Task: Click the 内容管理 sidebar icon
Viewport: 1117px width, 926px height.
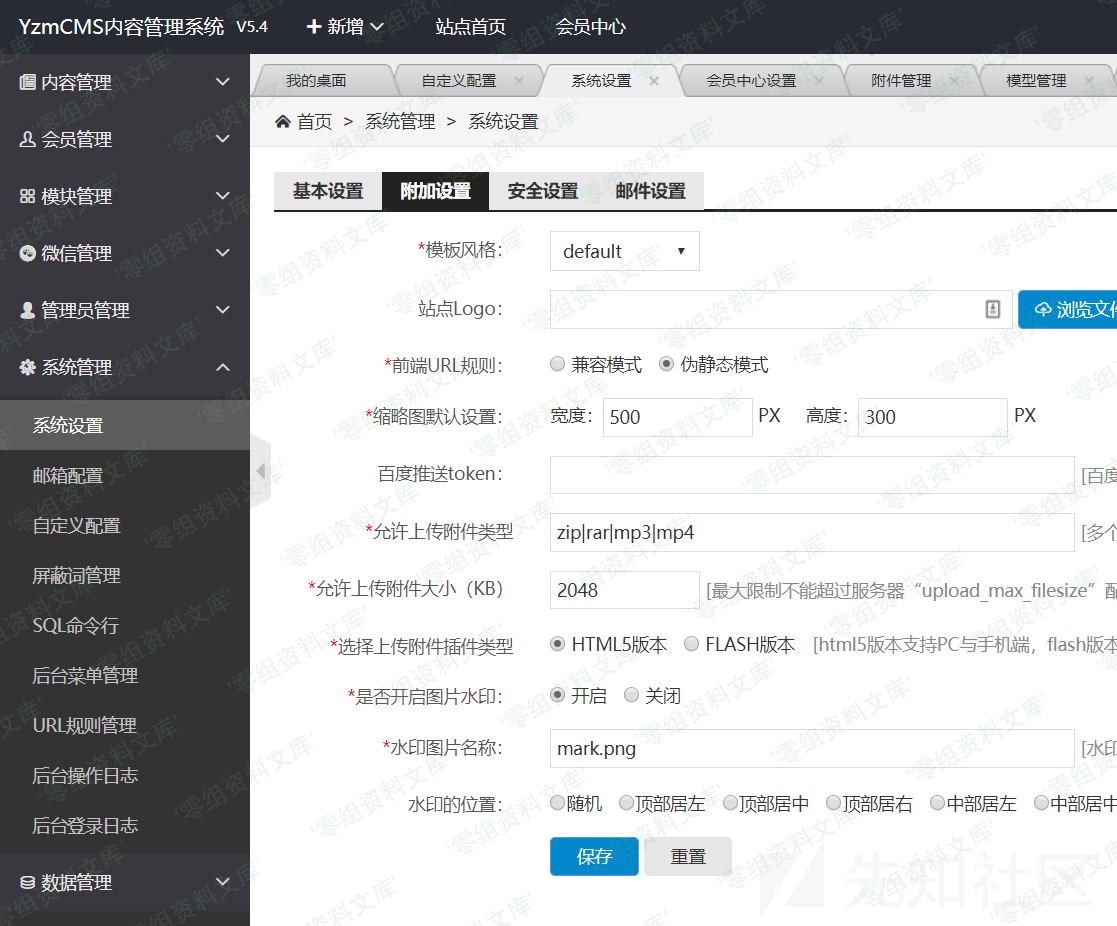Action: [x=27, y=82]
